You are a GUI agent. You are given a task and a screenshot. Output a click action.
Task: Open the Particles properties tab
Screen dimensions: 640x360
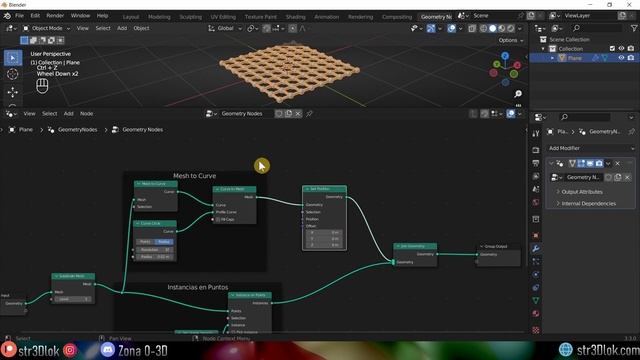tap(536, 261)
